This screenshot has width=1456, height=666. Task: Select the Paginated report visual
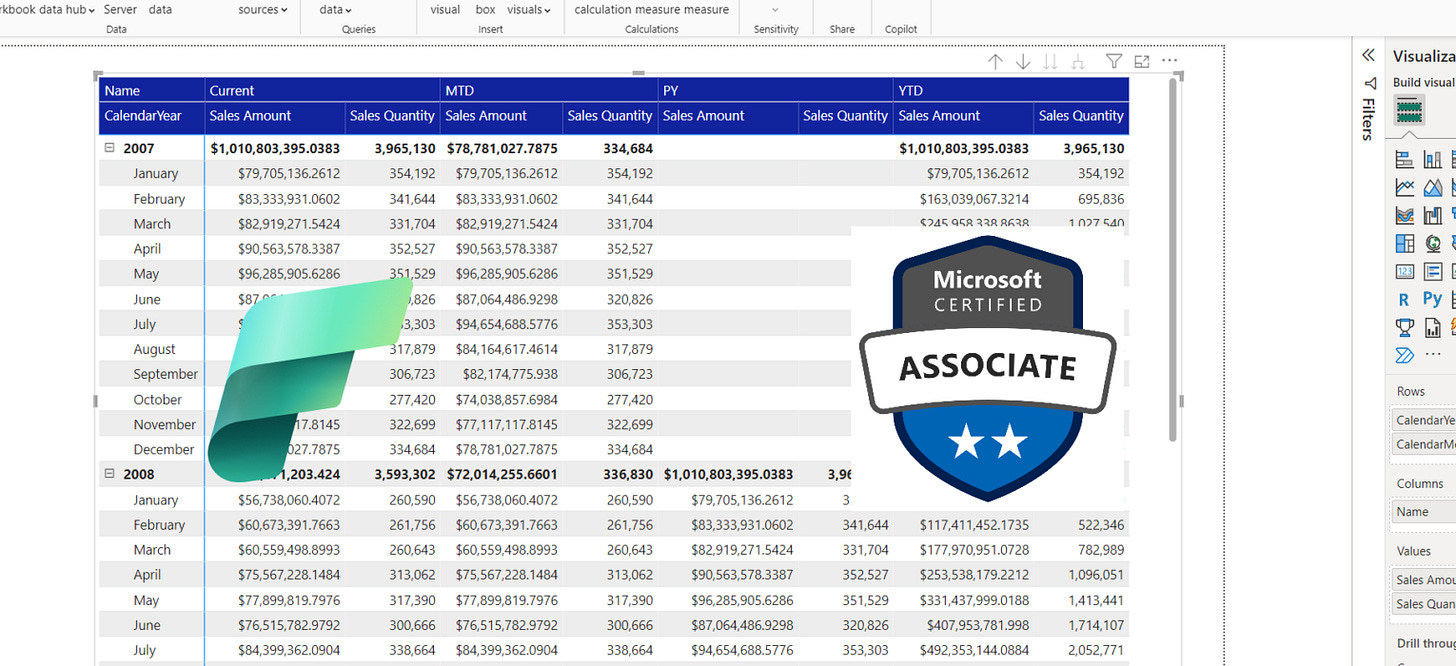[x=1433, y=327]
